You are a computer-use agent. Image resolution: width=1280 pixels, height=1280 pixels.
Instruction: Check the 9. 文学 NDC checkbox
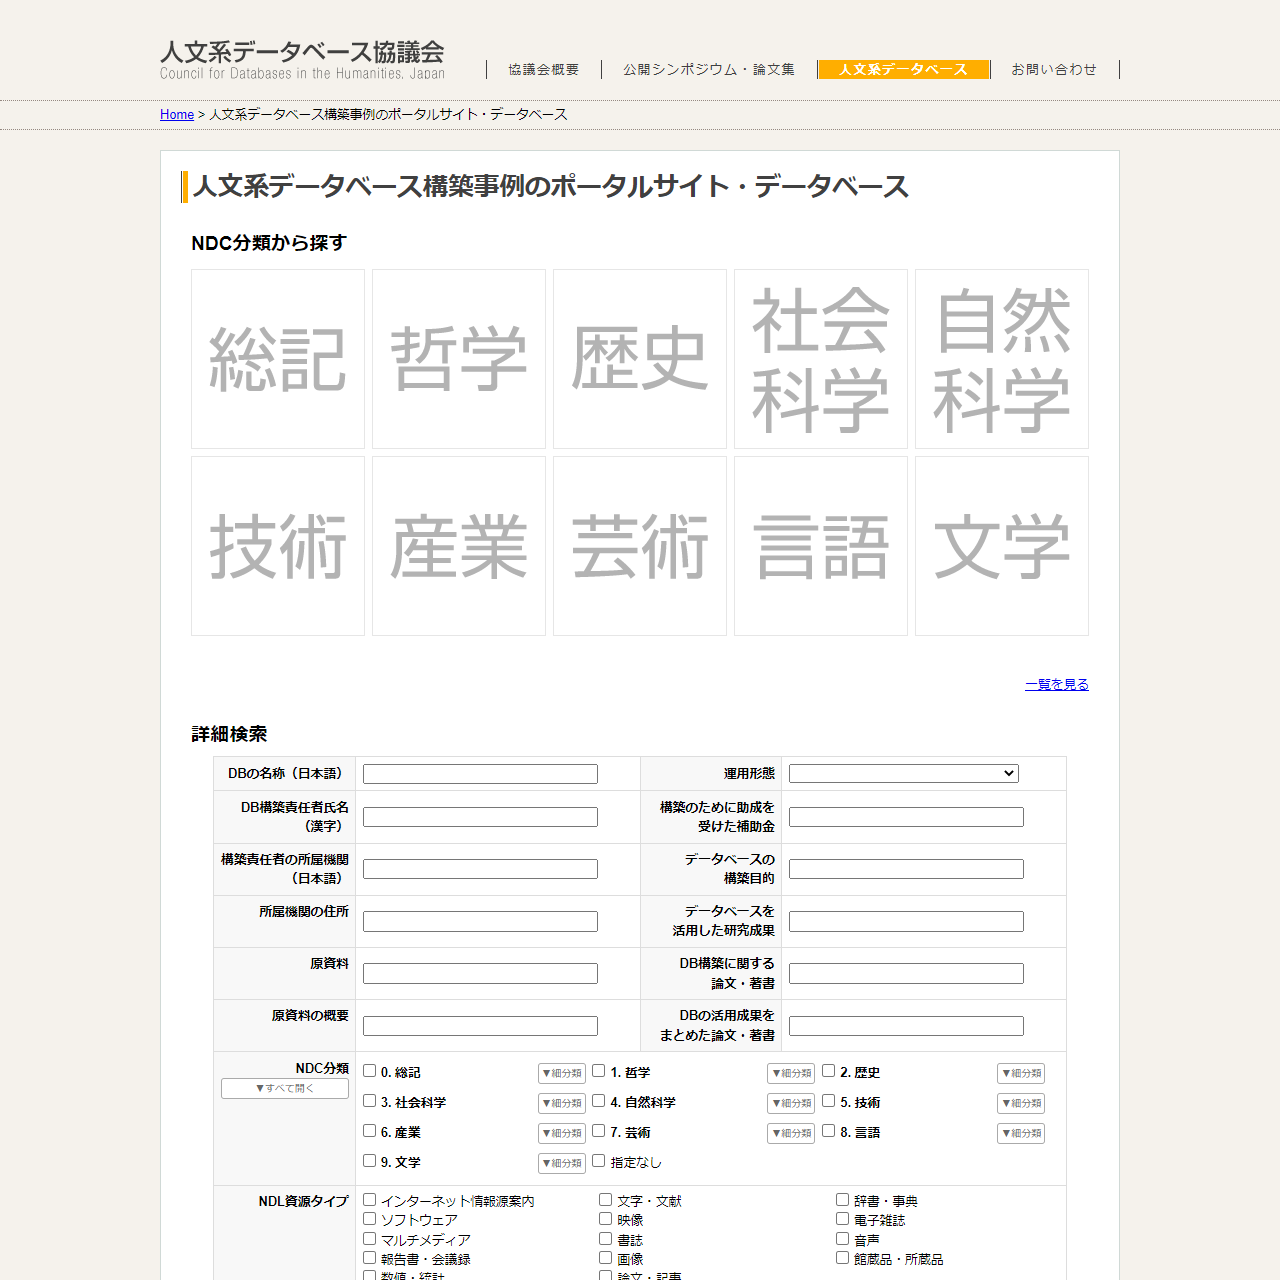[369, 1161]
